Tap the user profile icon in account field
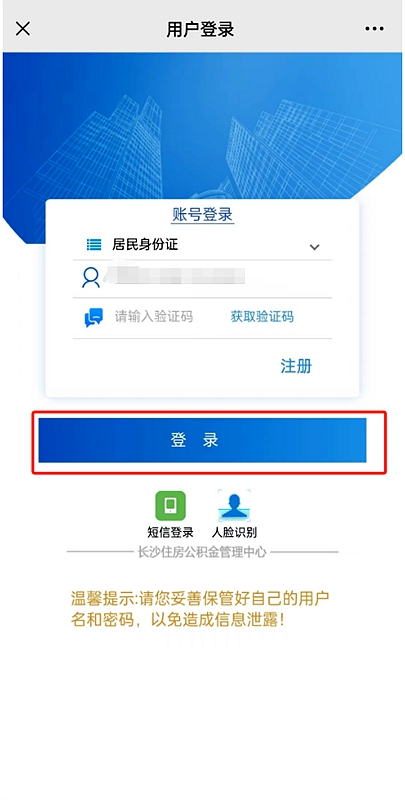The image size is (405, 800). click(x=91, y=278)
